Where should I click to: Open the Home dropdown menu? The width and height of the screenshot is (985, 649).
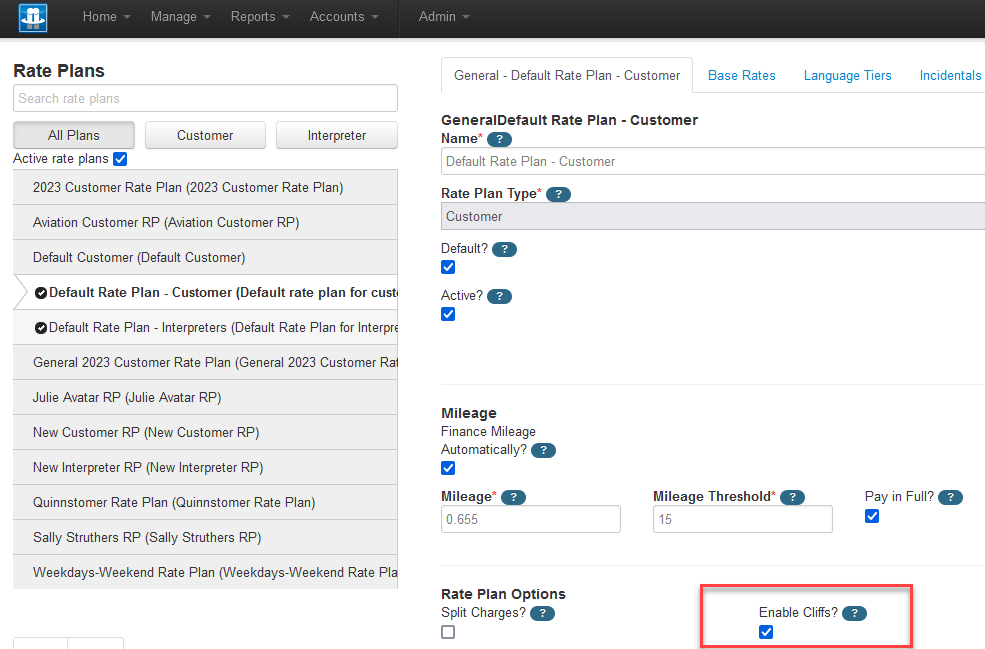point(106,17)
